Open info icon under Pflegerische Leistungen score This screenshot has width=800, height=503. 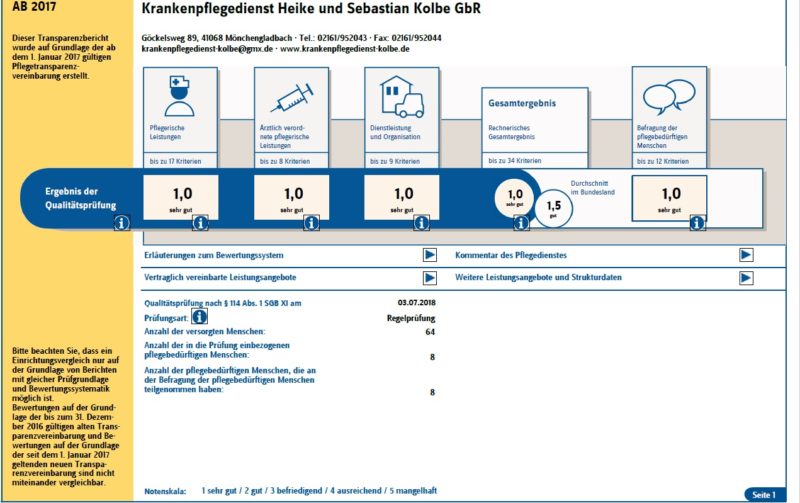pyautogui.click(x=200, y=223)
